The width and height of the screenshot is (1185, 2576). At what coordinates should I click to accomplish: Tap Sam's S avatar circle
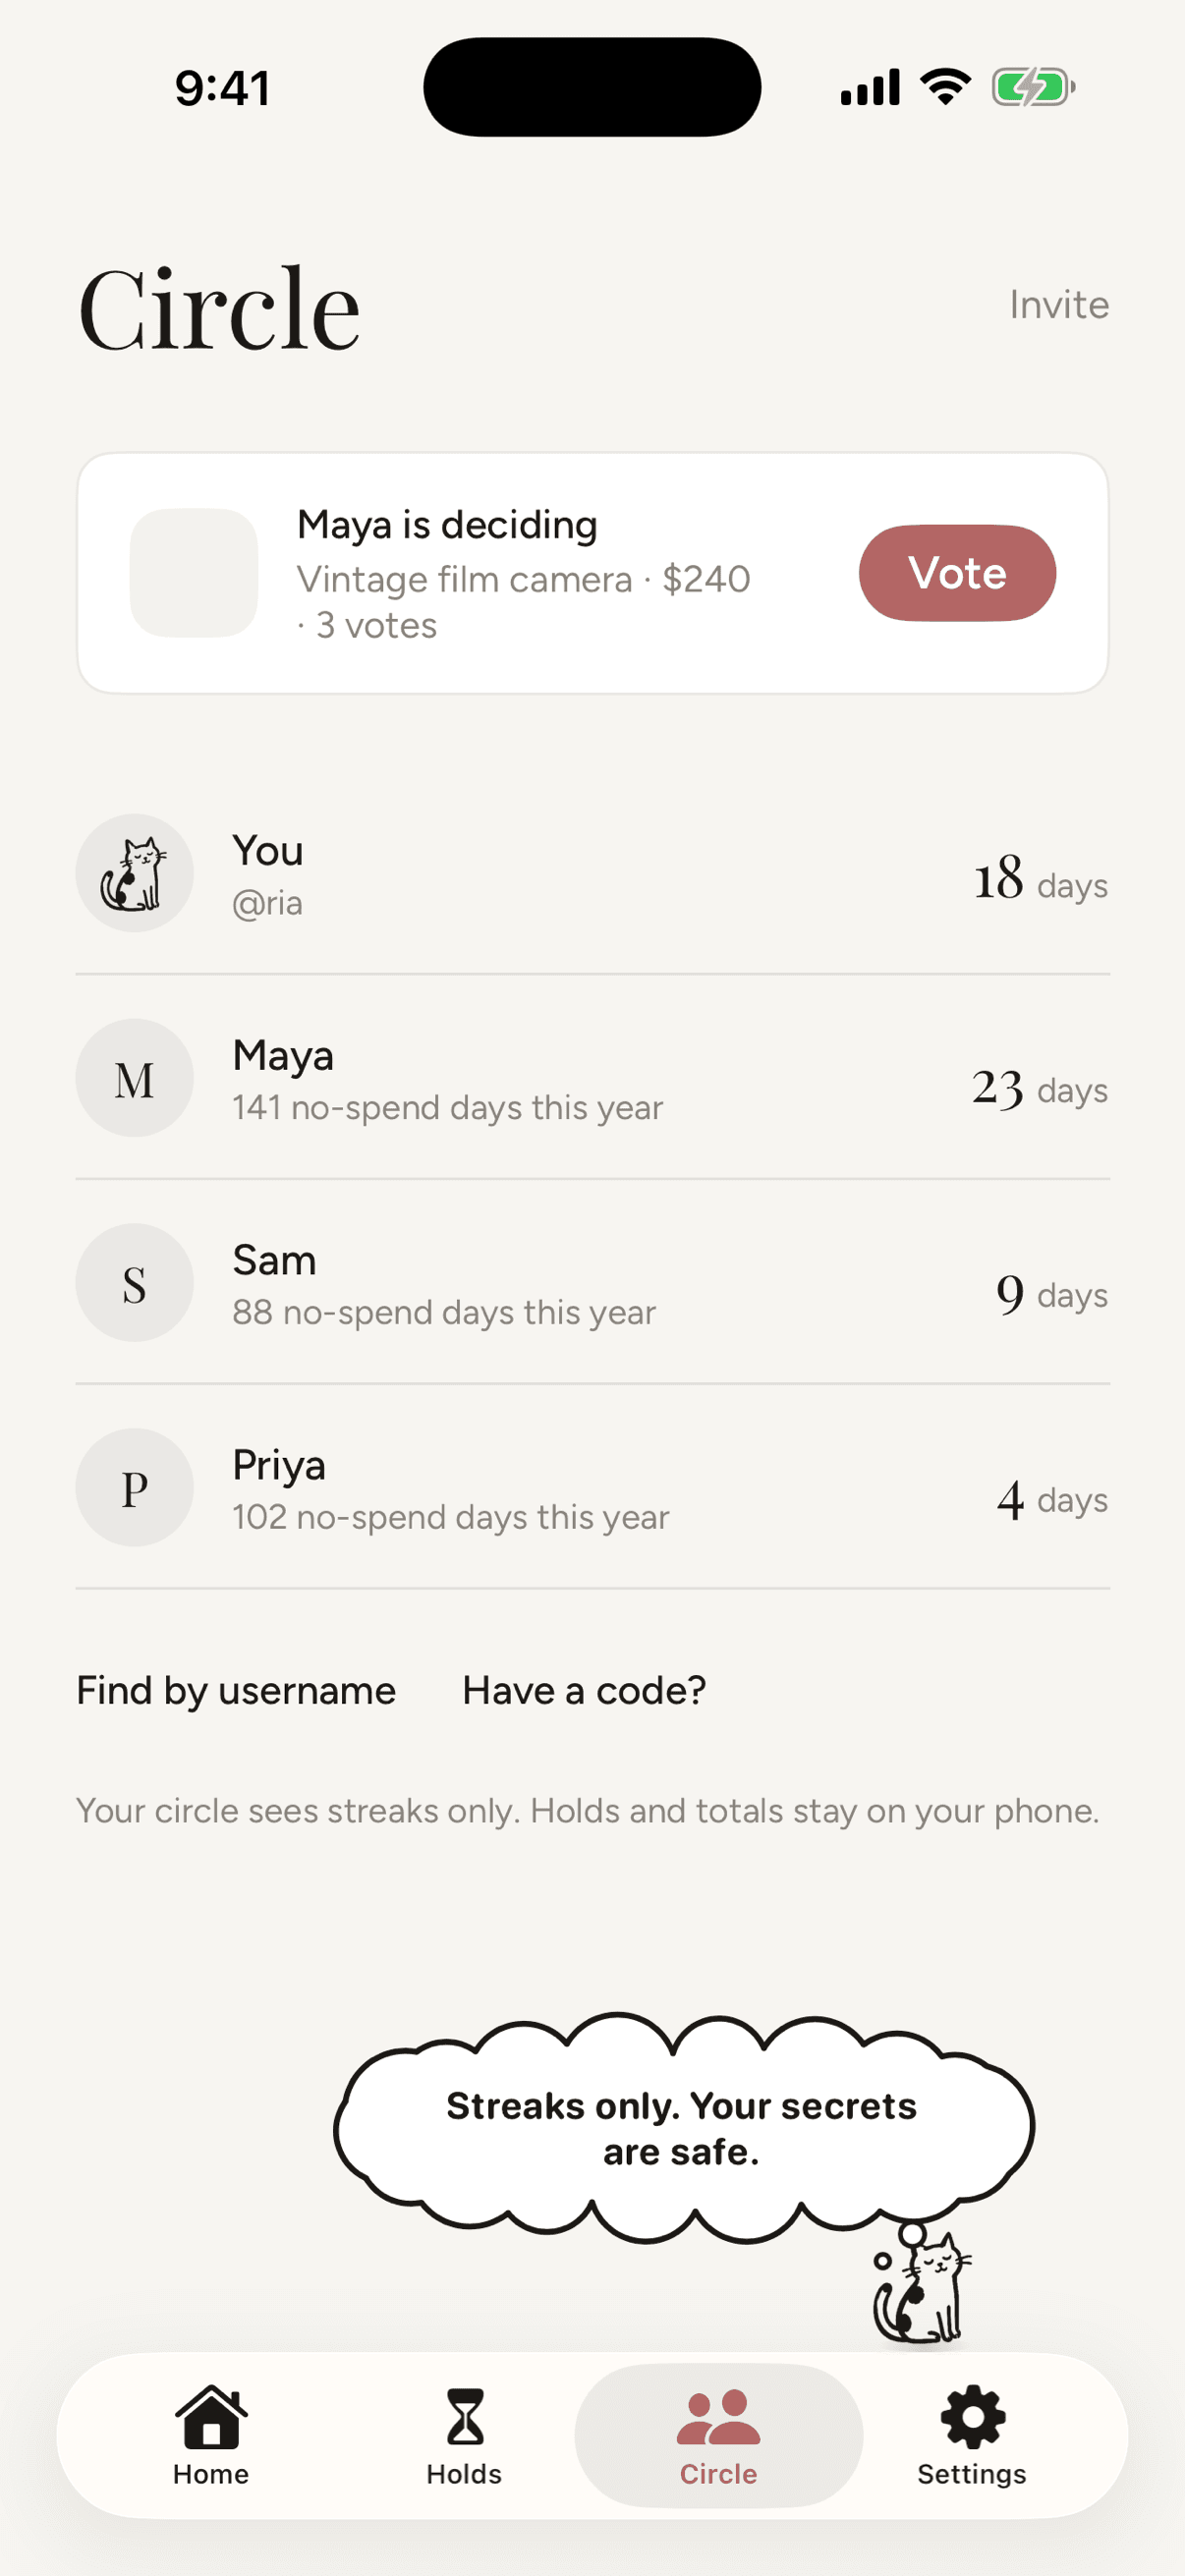point(135,1283)
